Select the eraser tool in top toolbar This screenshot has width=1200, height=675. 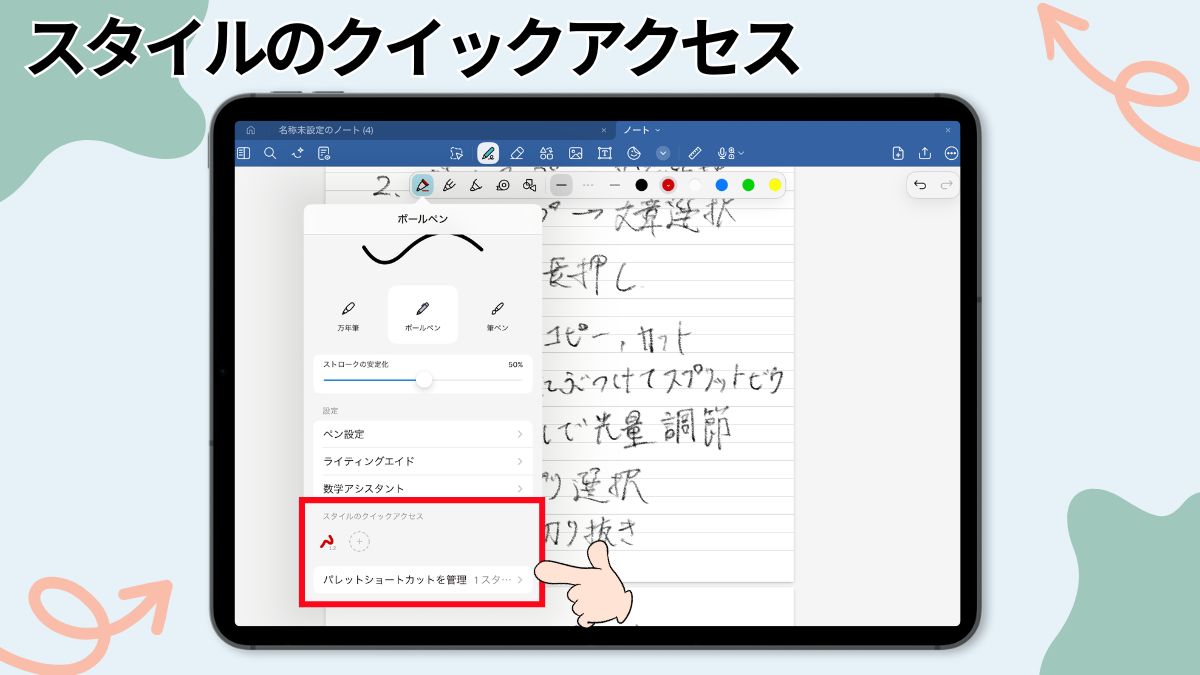pos(517,153)
